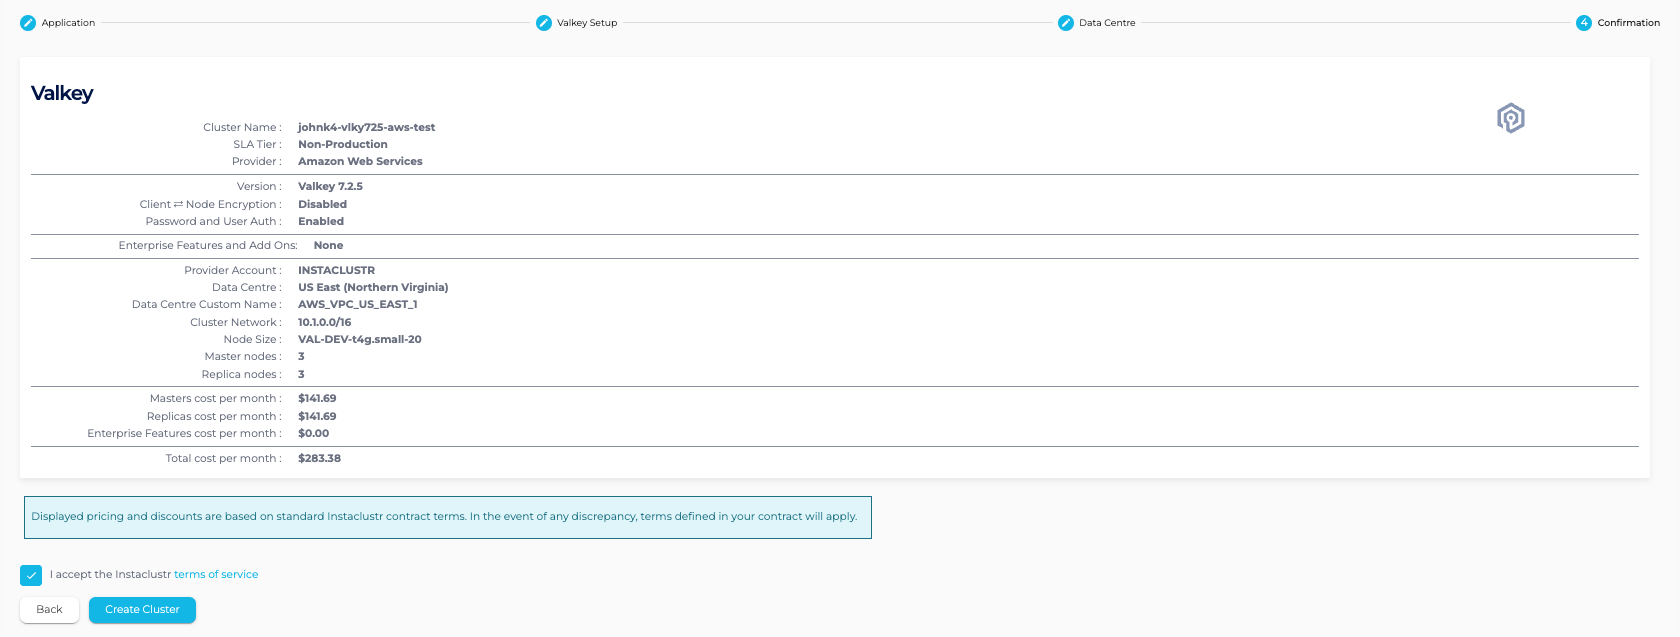Click the US East (Northern Virginia) value

click(x=373, y=288)
